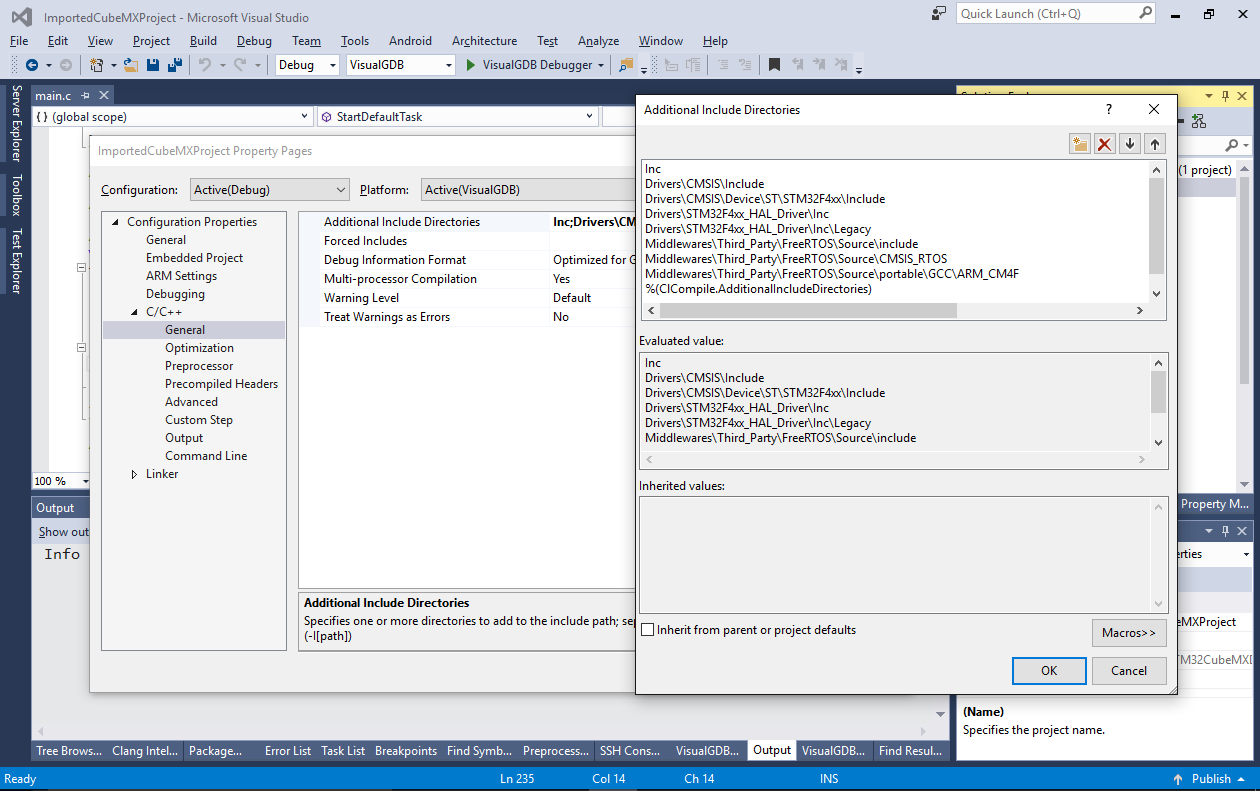Select Optimization under C/C++
The image size is (1260, 791).
coord(199,348)
